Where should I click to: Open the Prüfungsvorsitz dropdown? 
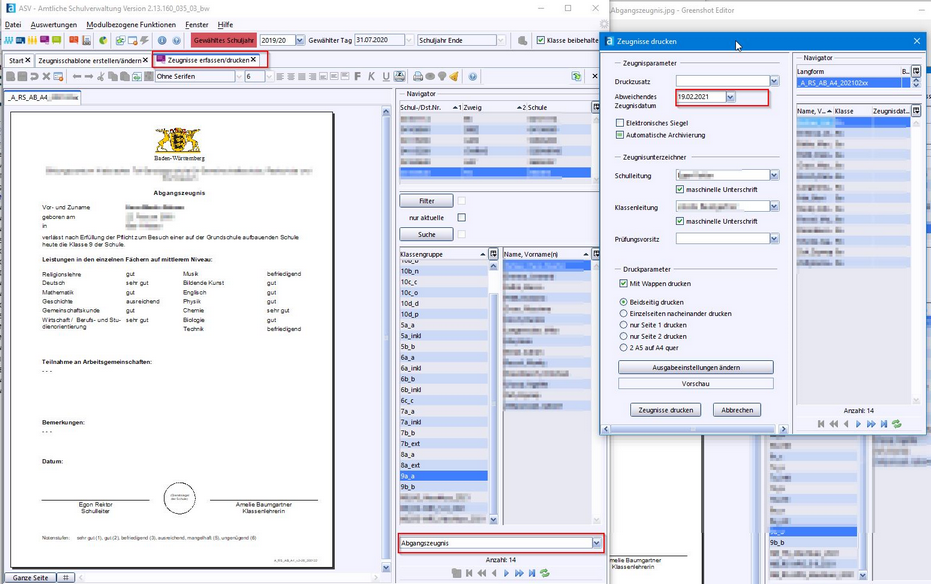(773, 239)
